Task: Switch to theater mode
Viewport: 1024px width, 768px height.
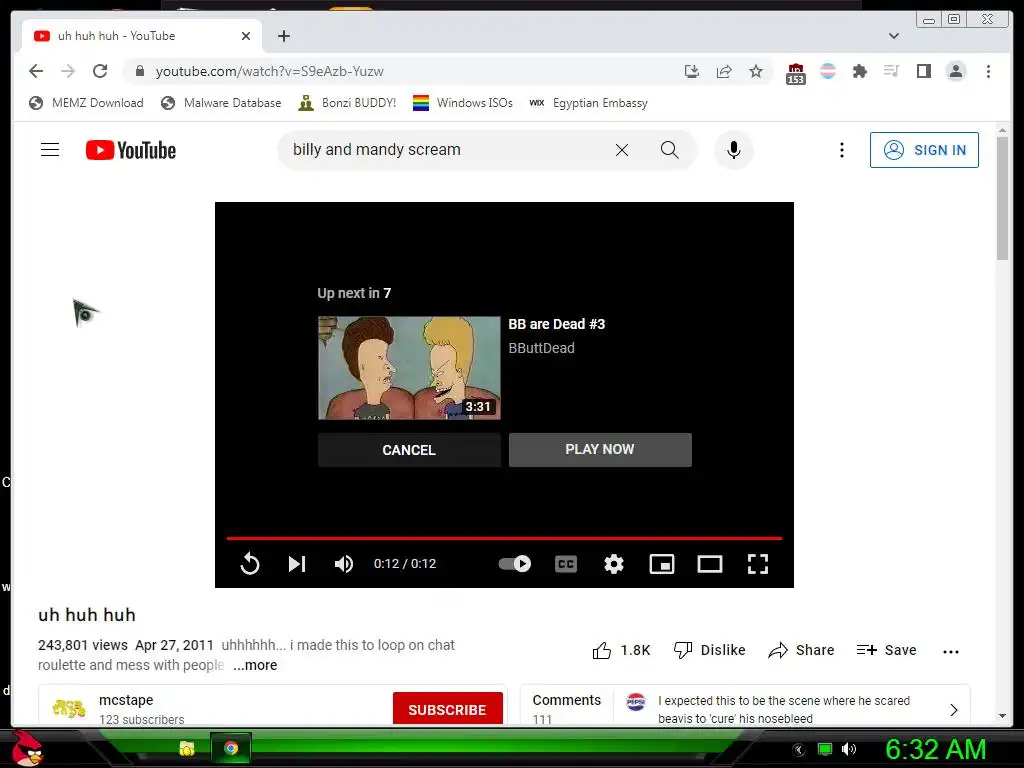Action: 710,564
